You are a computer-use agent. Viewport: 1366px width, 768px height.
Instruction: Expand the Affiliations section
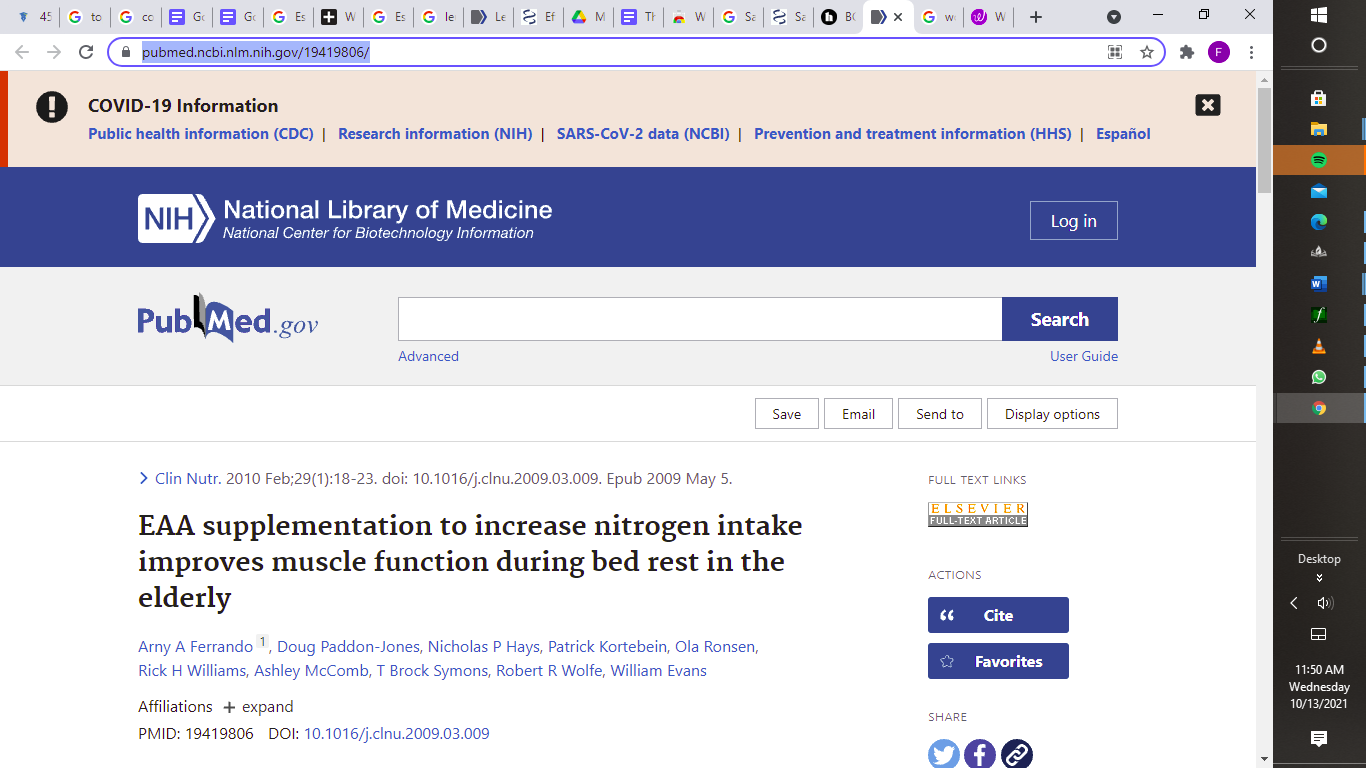click(x=258, y=707)
